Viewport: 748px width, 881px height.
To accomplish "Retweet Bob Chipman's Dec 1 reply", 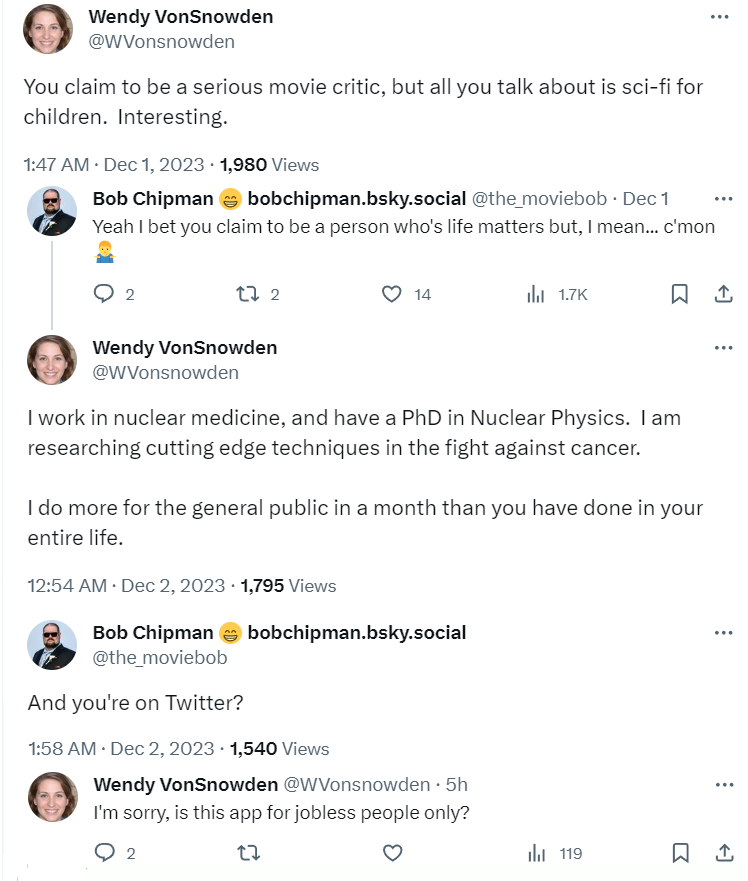I will (x=247, y=294).
